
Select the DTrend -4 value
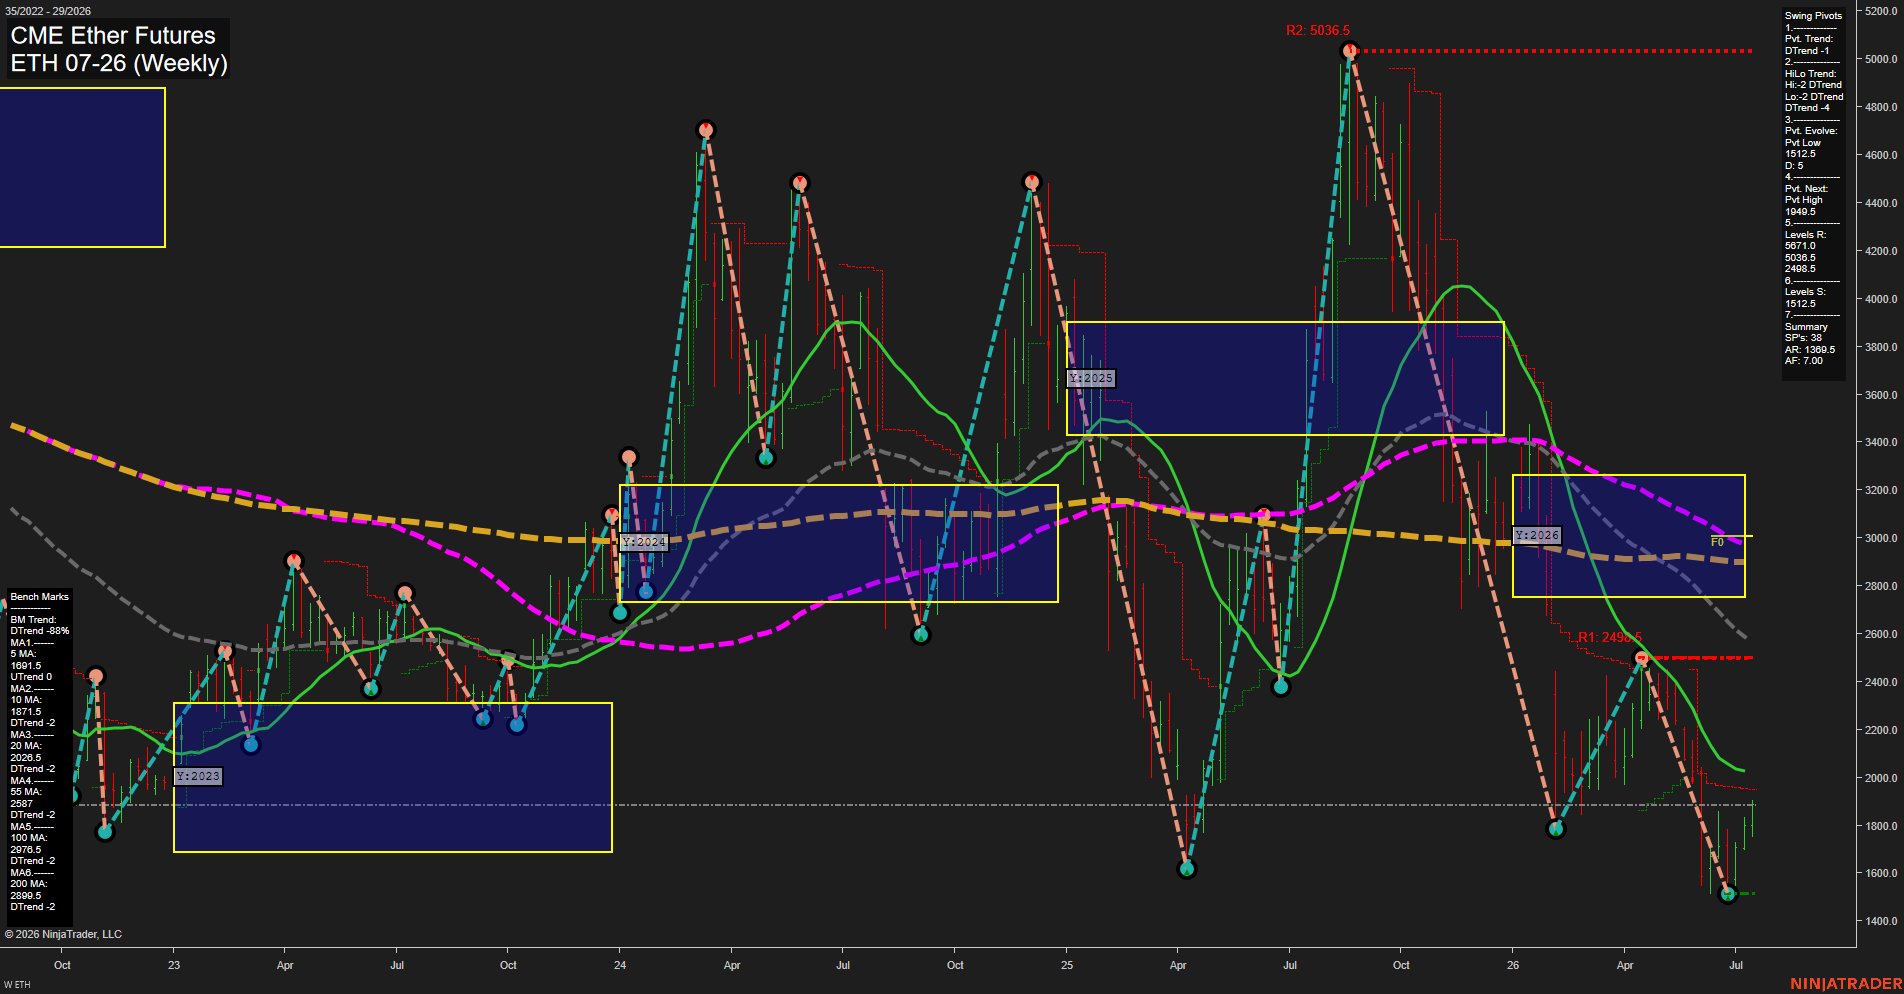tap(1807, 108)
